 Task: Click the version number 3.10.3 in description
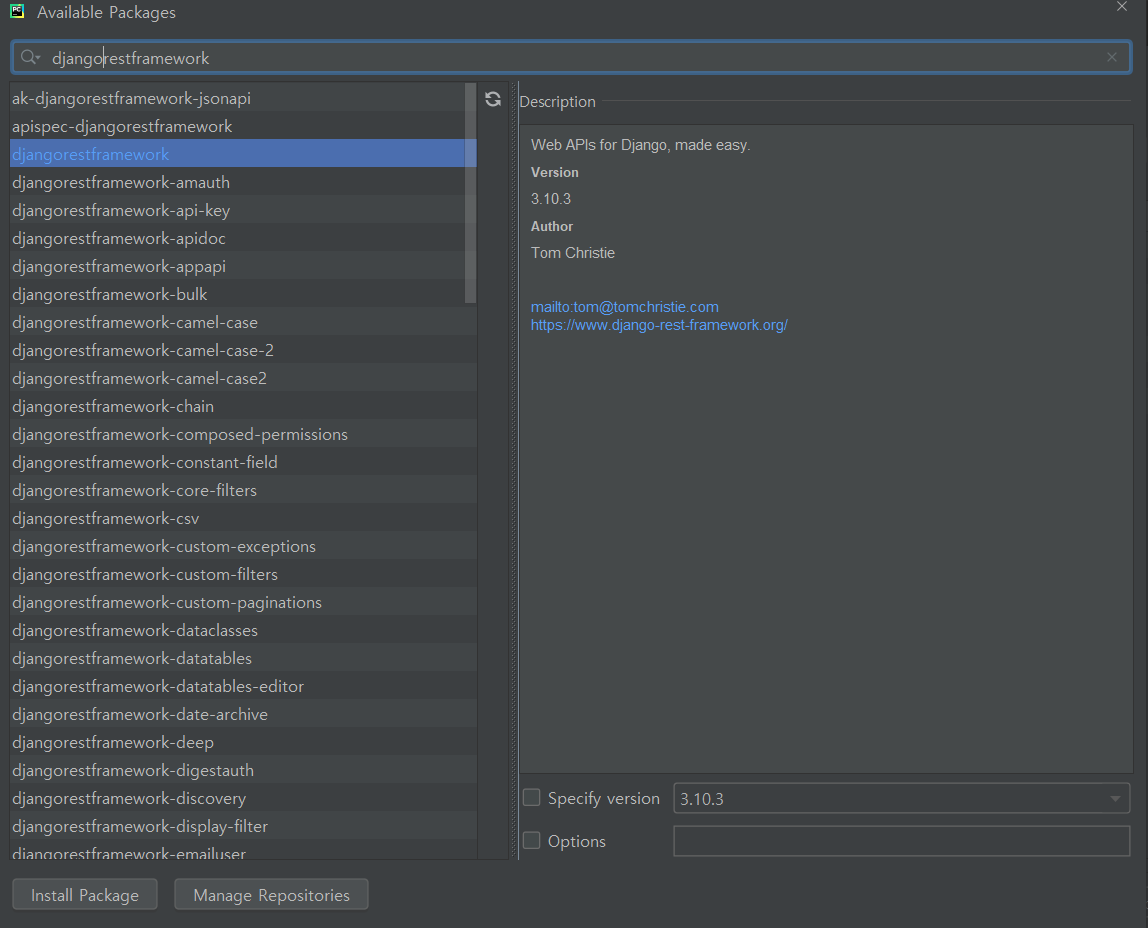tap(551, 198)
